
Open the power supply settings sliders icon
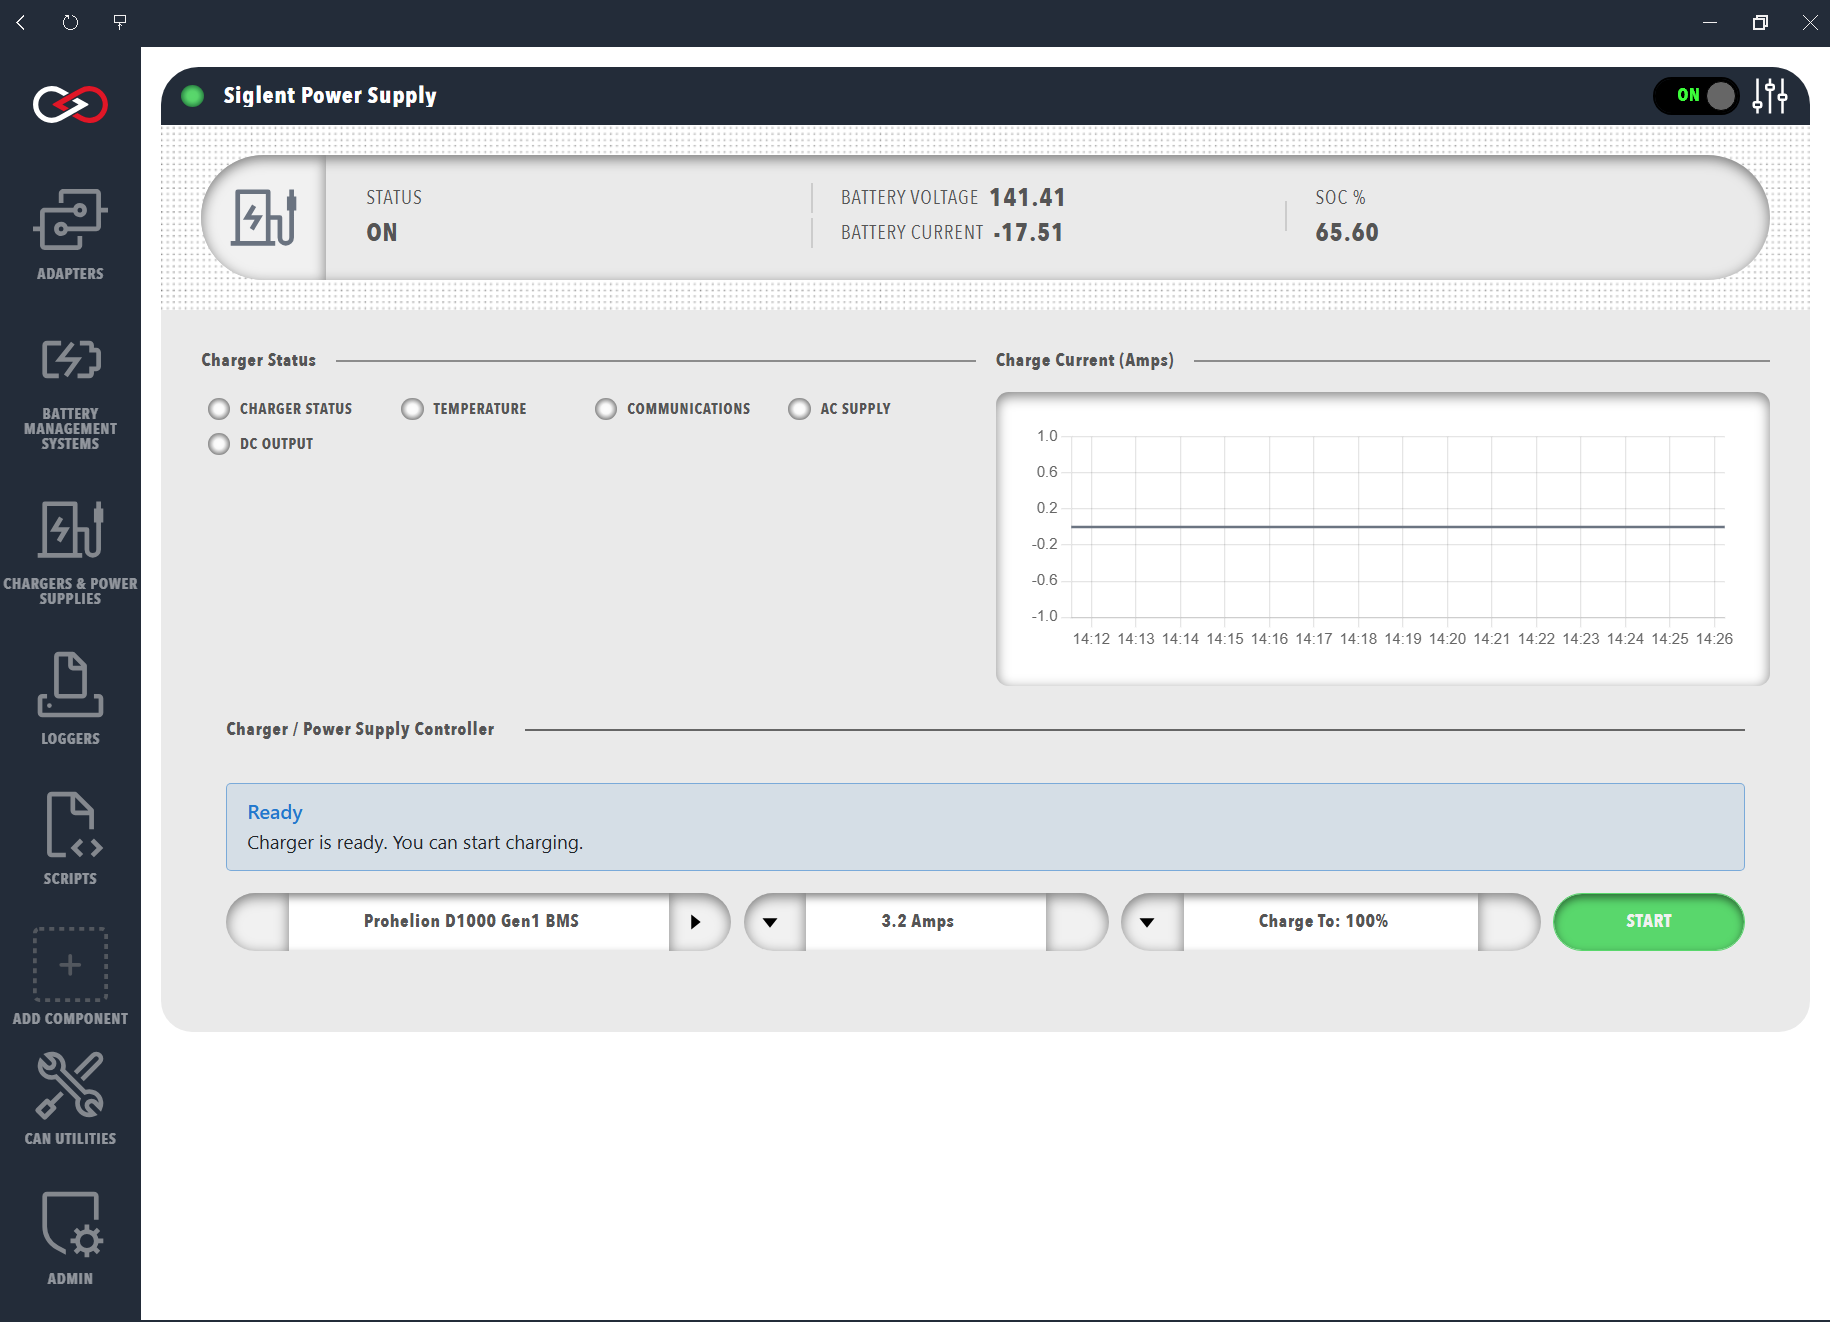click(x=1770, y=96)
